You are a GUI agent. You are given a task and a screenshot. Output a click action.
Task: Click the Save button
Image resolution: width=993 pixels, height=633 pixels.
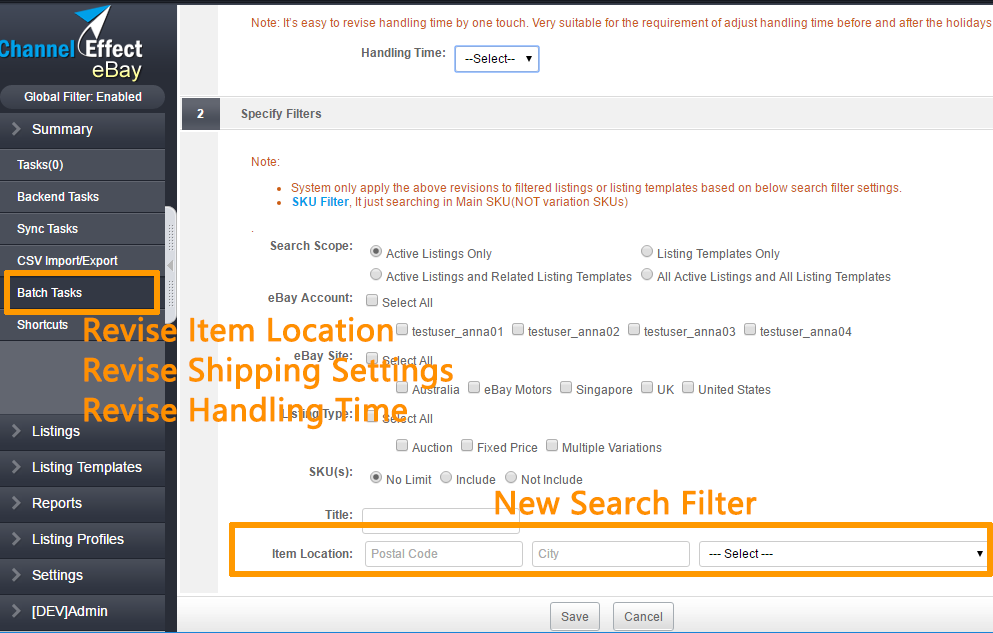tap(574, 617)
